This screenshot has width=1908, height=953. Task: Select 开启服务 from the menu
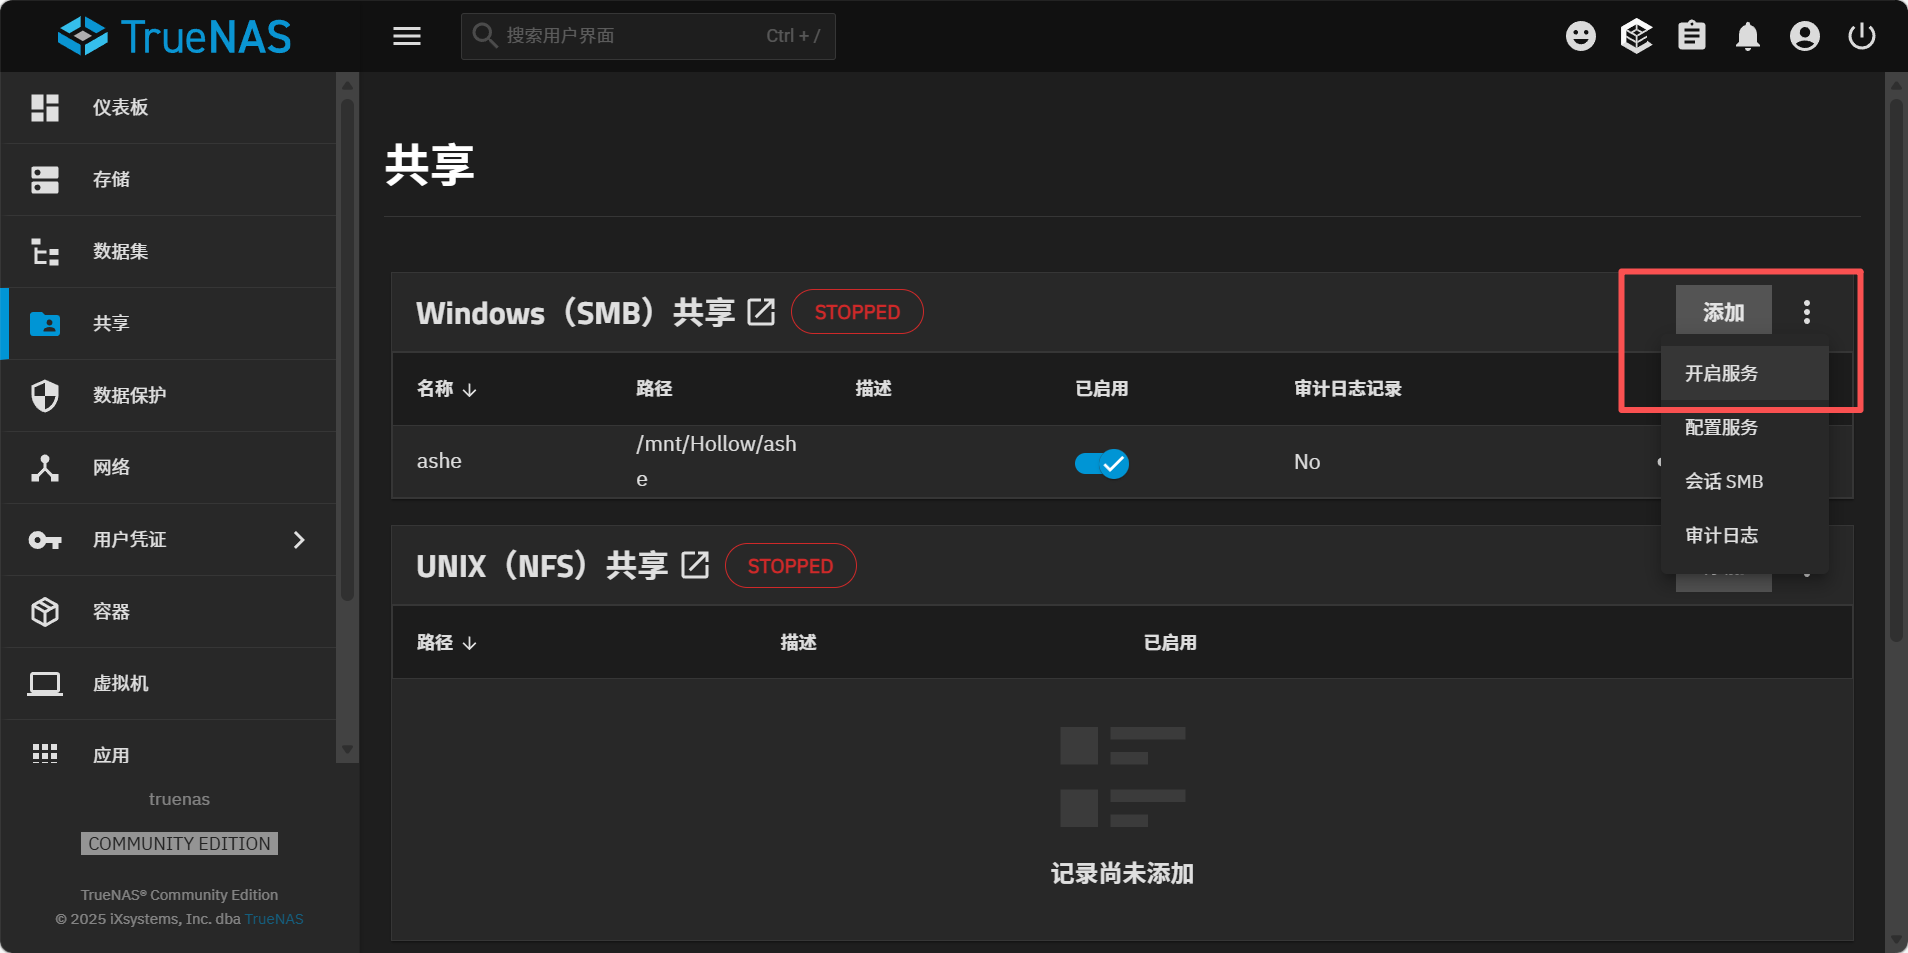point(1721,373)
